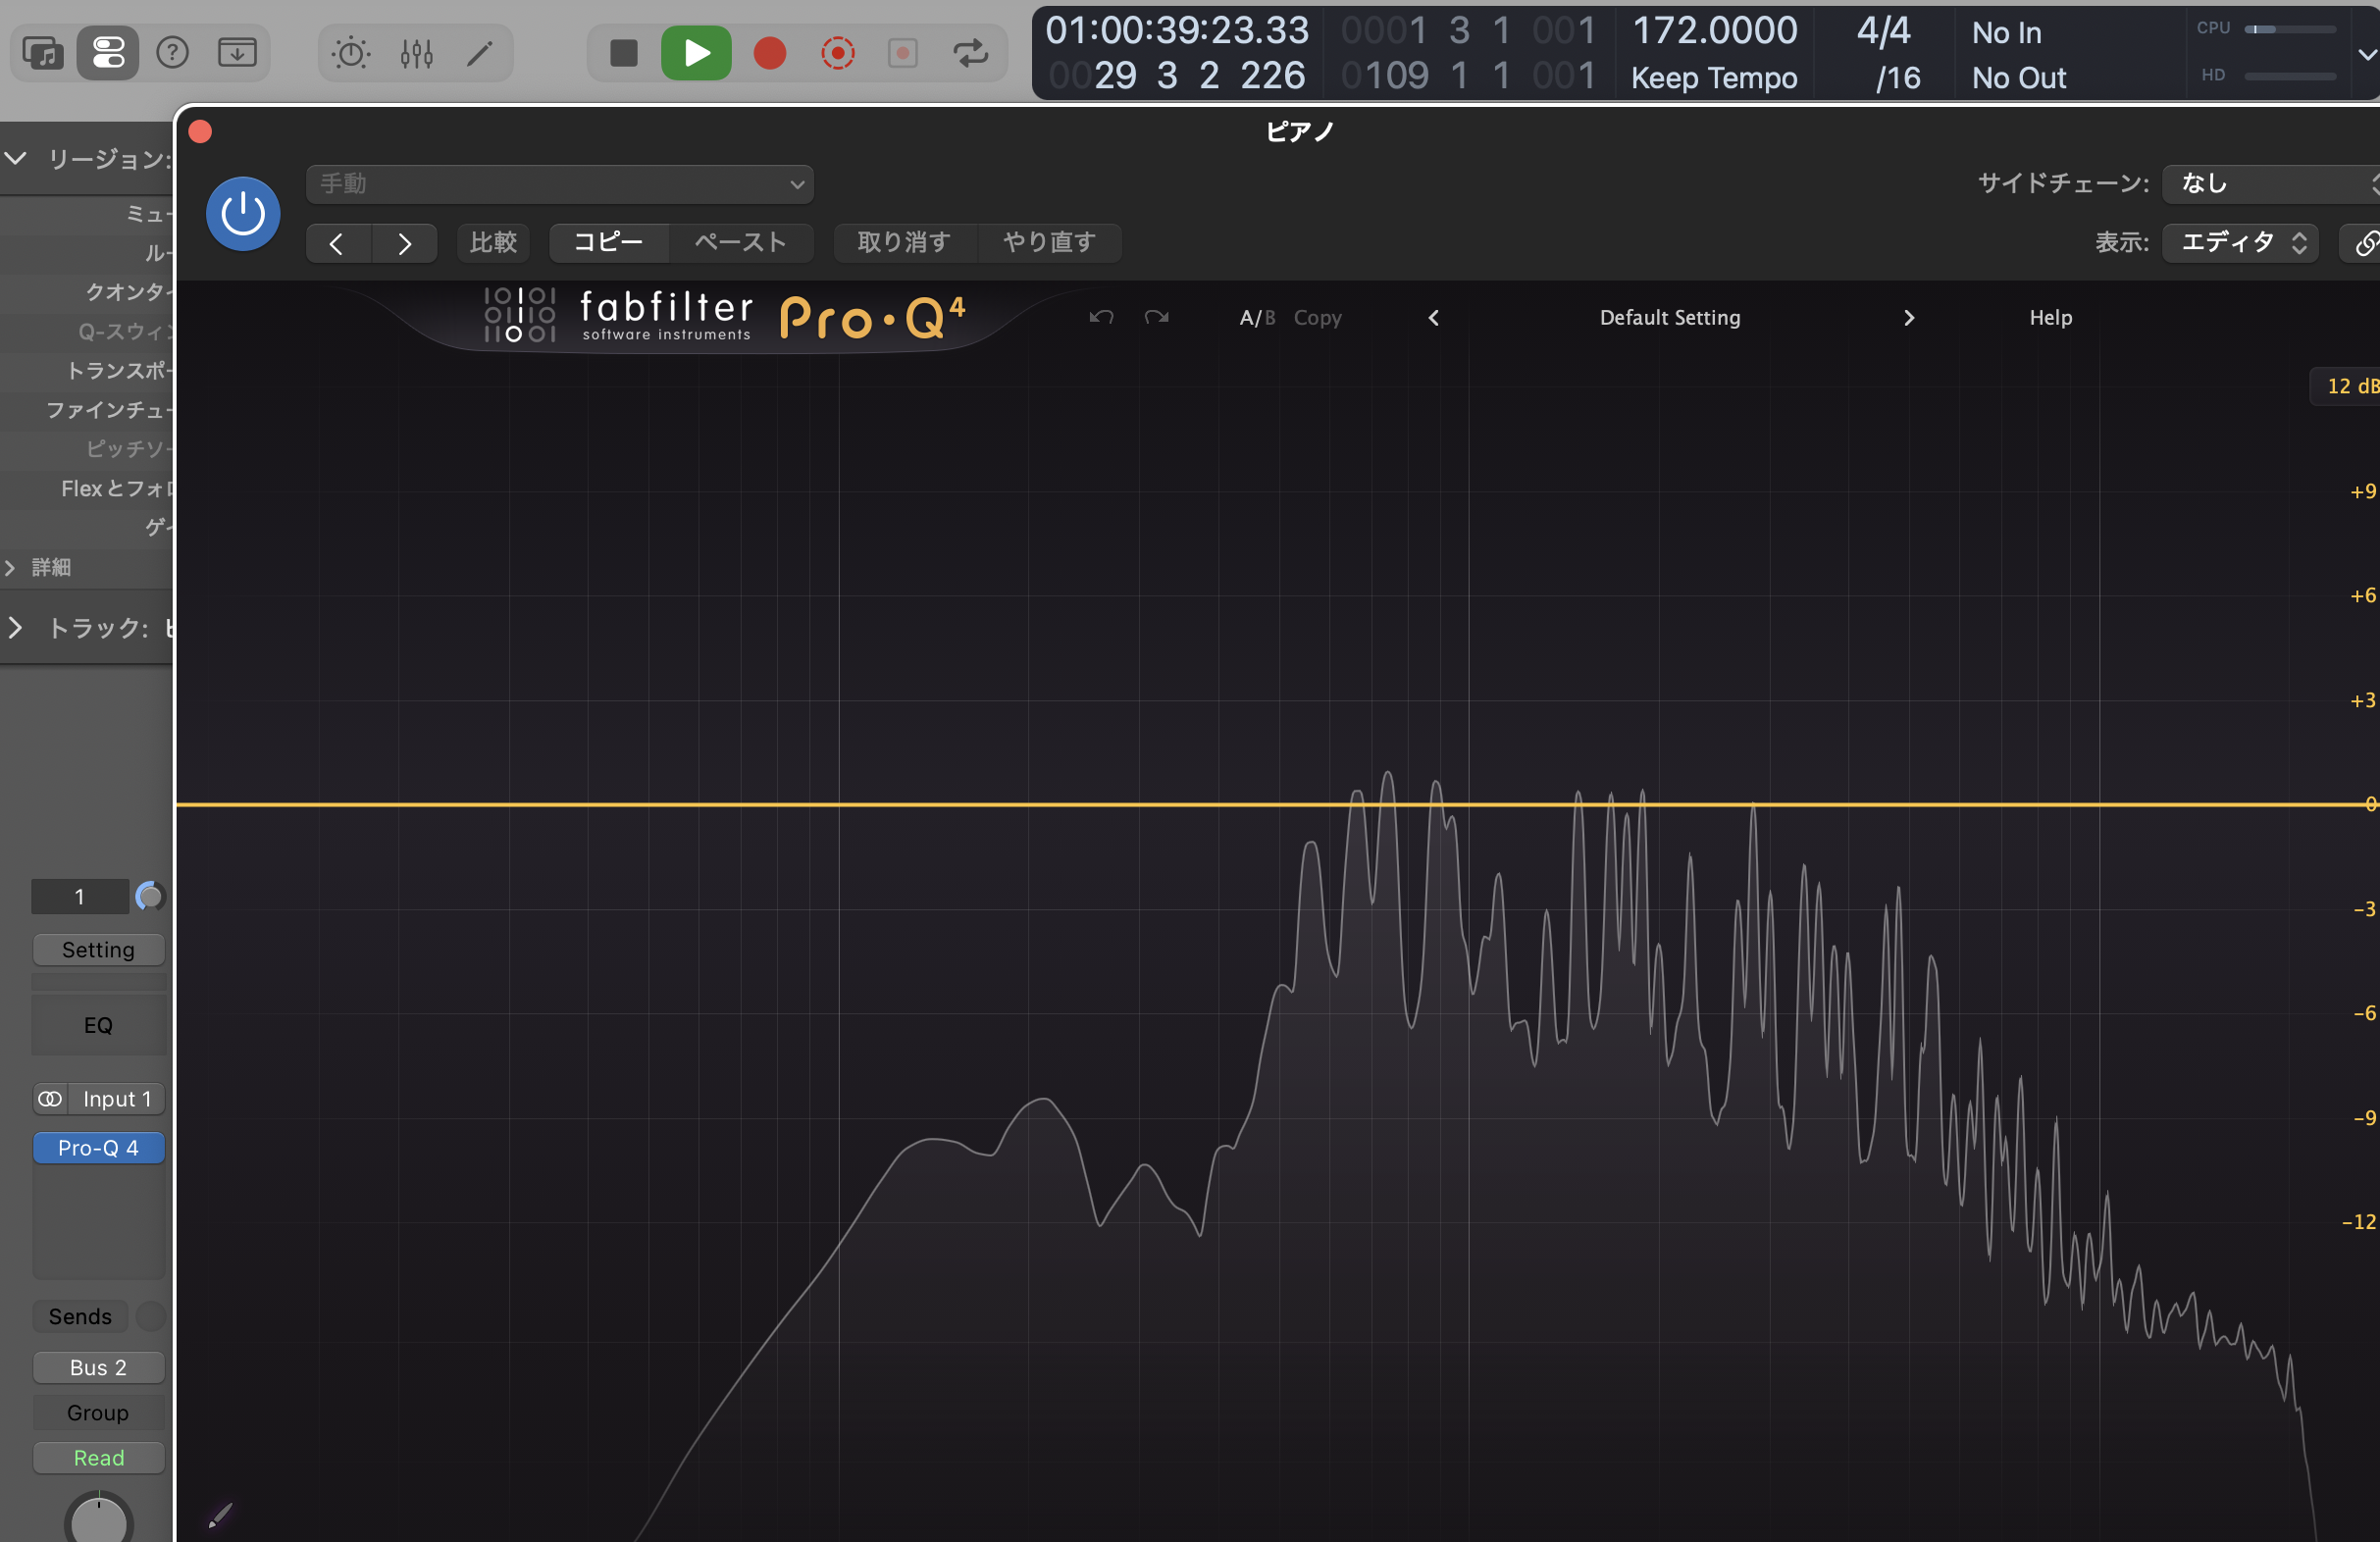Toggle the Pro-Q 4 plugin power button
This screenshot has height=1542, width=2380.
(x=243, y=214)
